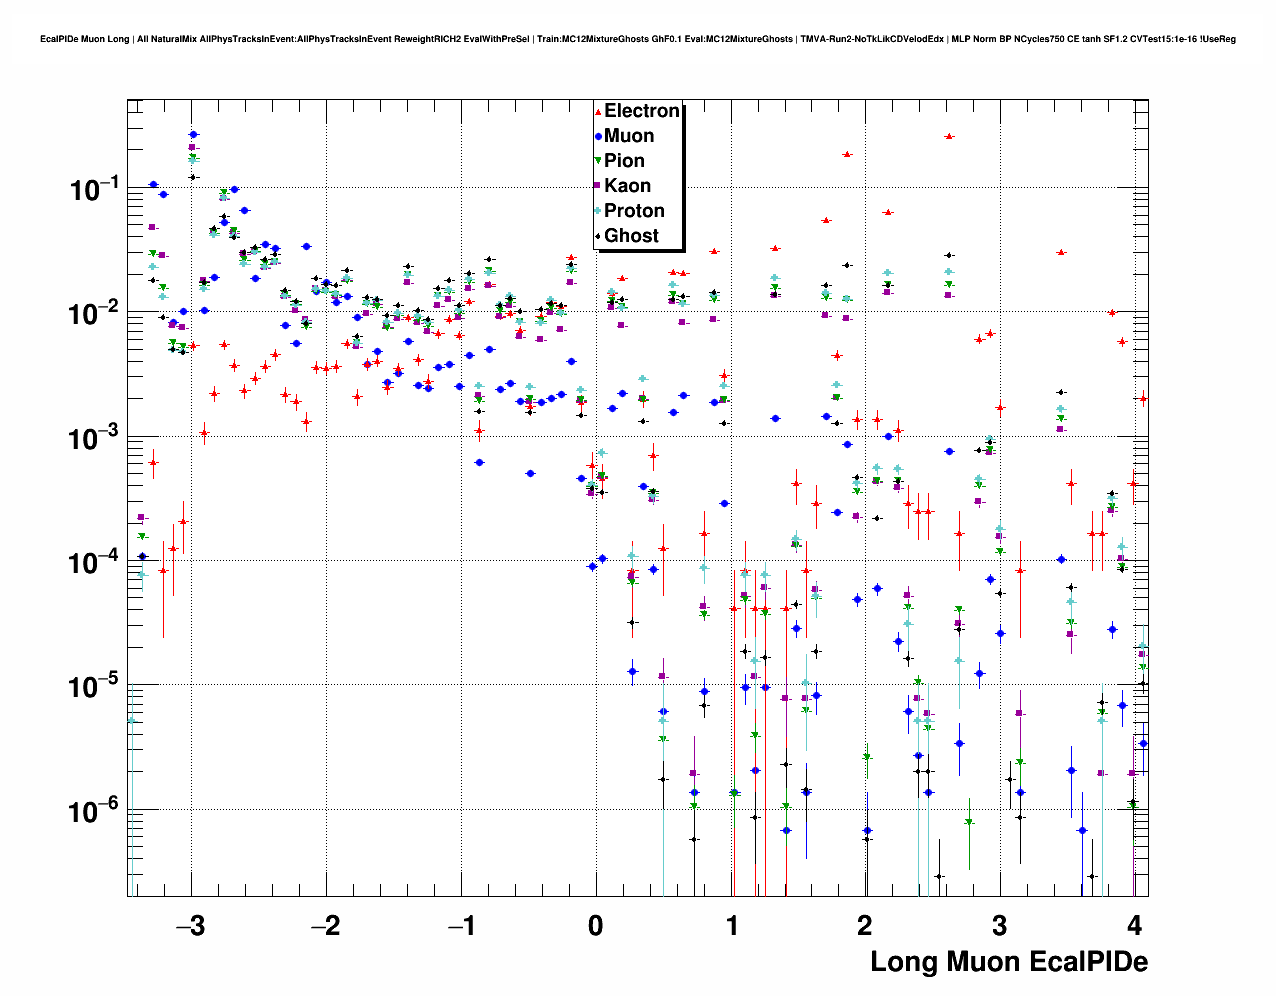The height and width of the screenshot is (996, 1276).
Task: Select the Electron legend label text
Action: click(x=642, y=111)
